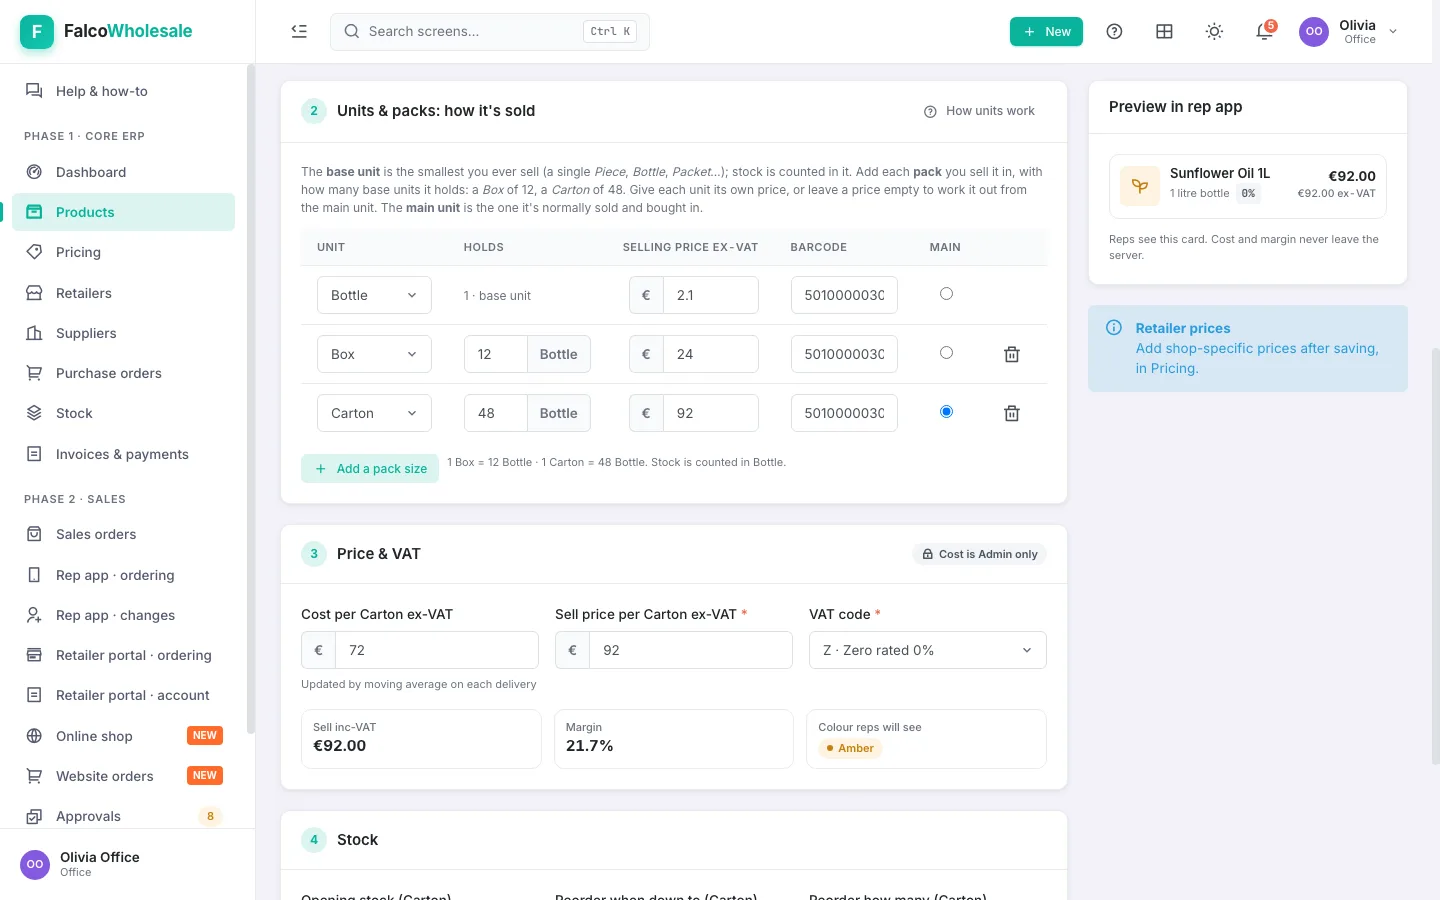
Task: Focus the Search screens field
Action: [490, 31]
